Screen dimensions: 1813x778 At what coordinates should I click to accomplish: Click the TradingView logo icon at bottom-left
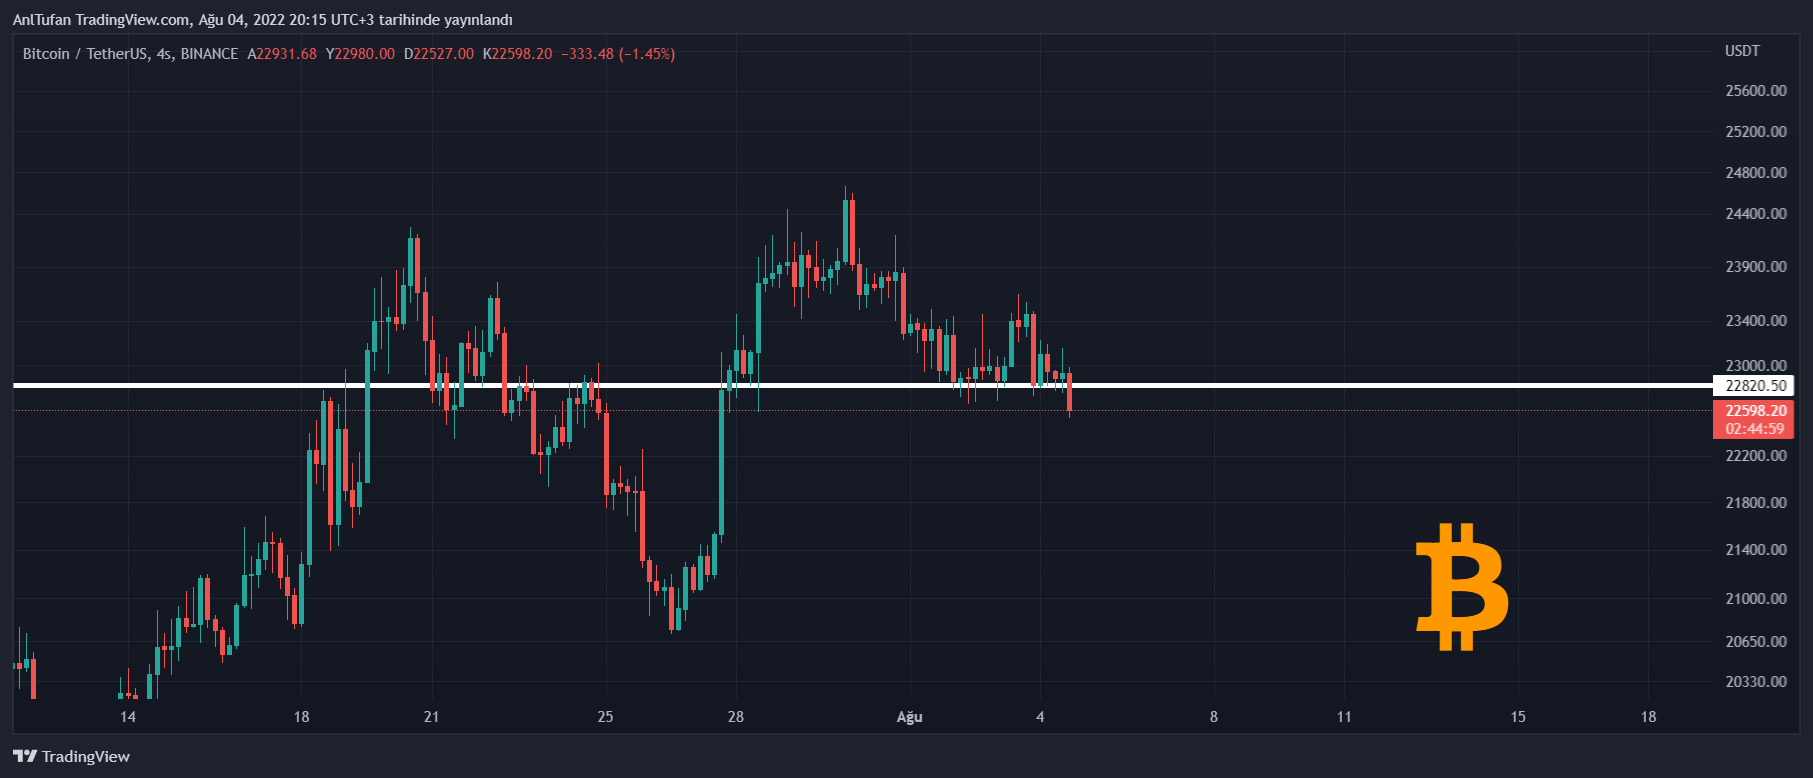25,756
